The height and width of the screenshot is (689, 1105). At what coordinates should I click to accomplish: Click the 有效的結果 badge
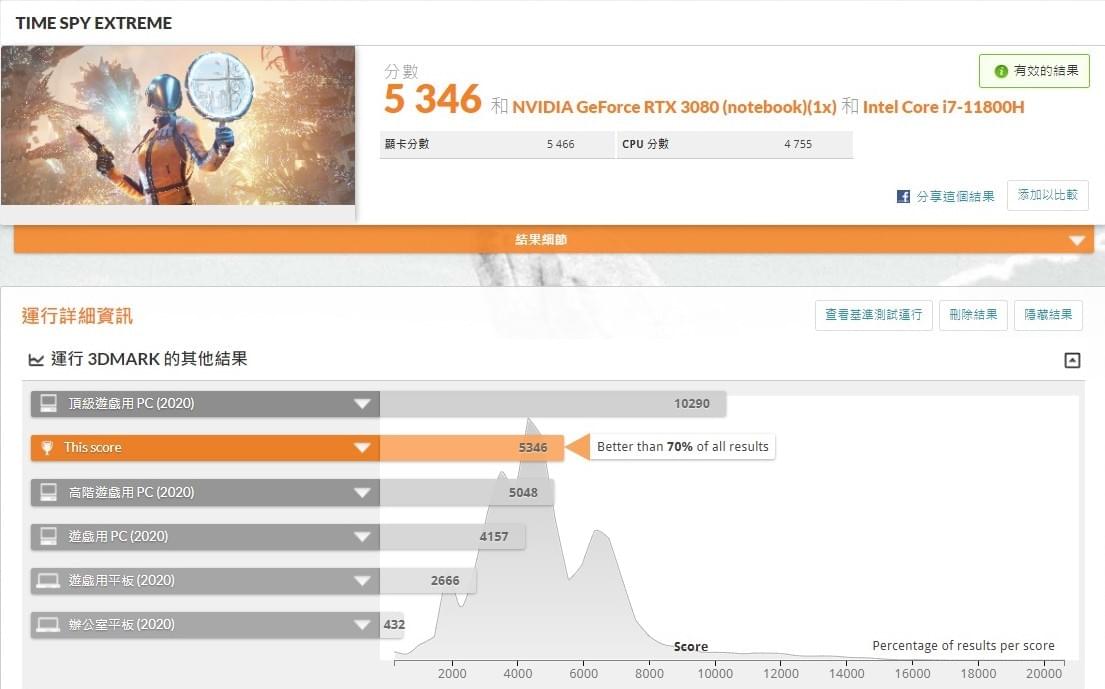point(1034,71)
